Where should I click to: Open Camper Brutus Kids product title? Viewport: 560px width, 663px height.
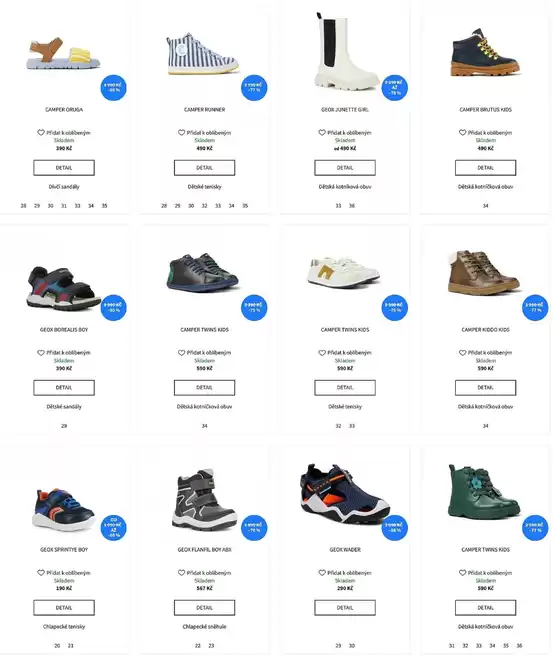pyautogui.click(x=486, y=110)
